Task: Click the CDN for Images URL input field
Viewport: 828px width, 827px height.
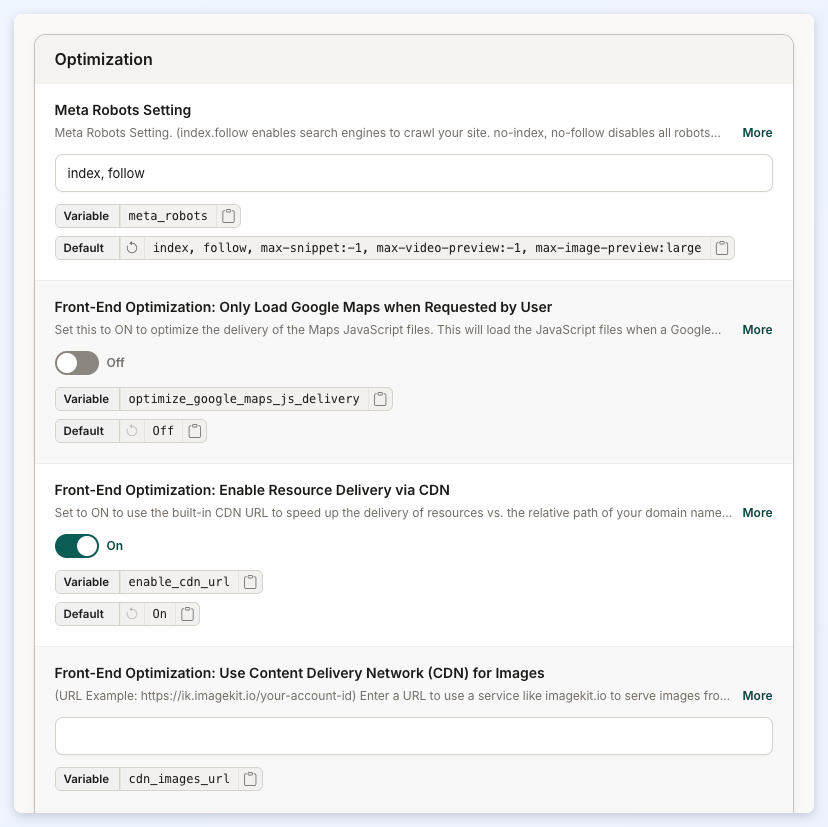Action: tap(414, 736)
